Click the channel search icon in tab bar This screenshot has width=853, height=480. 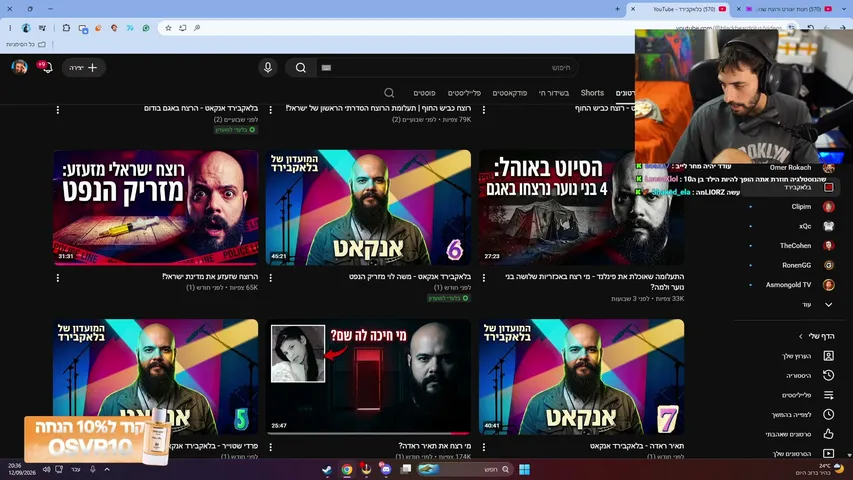coord(389,93)
